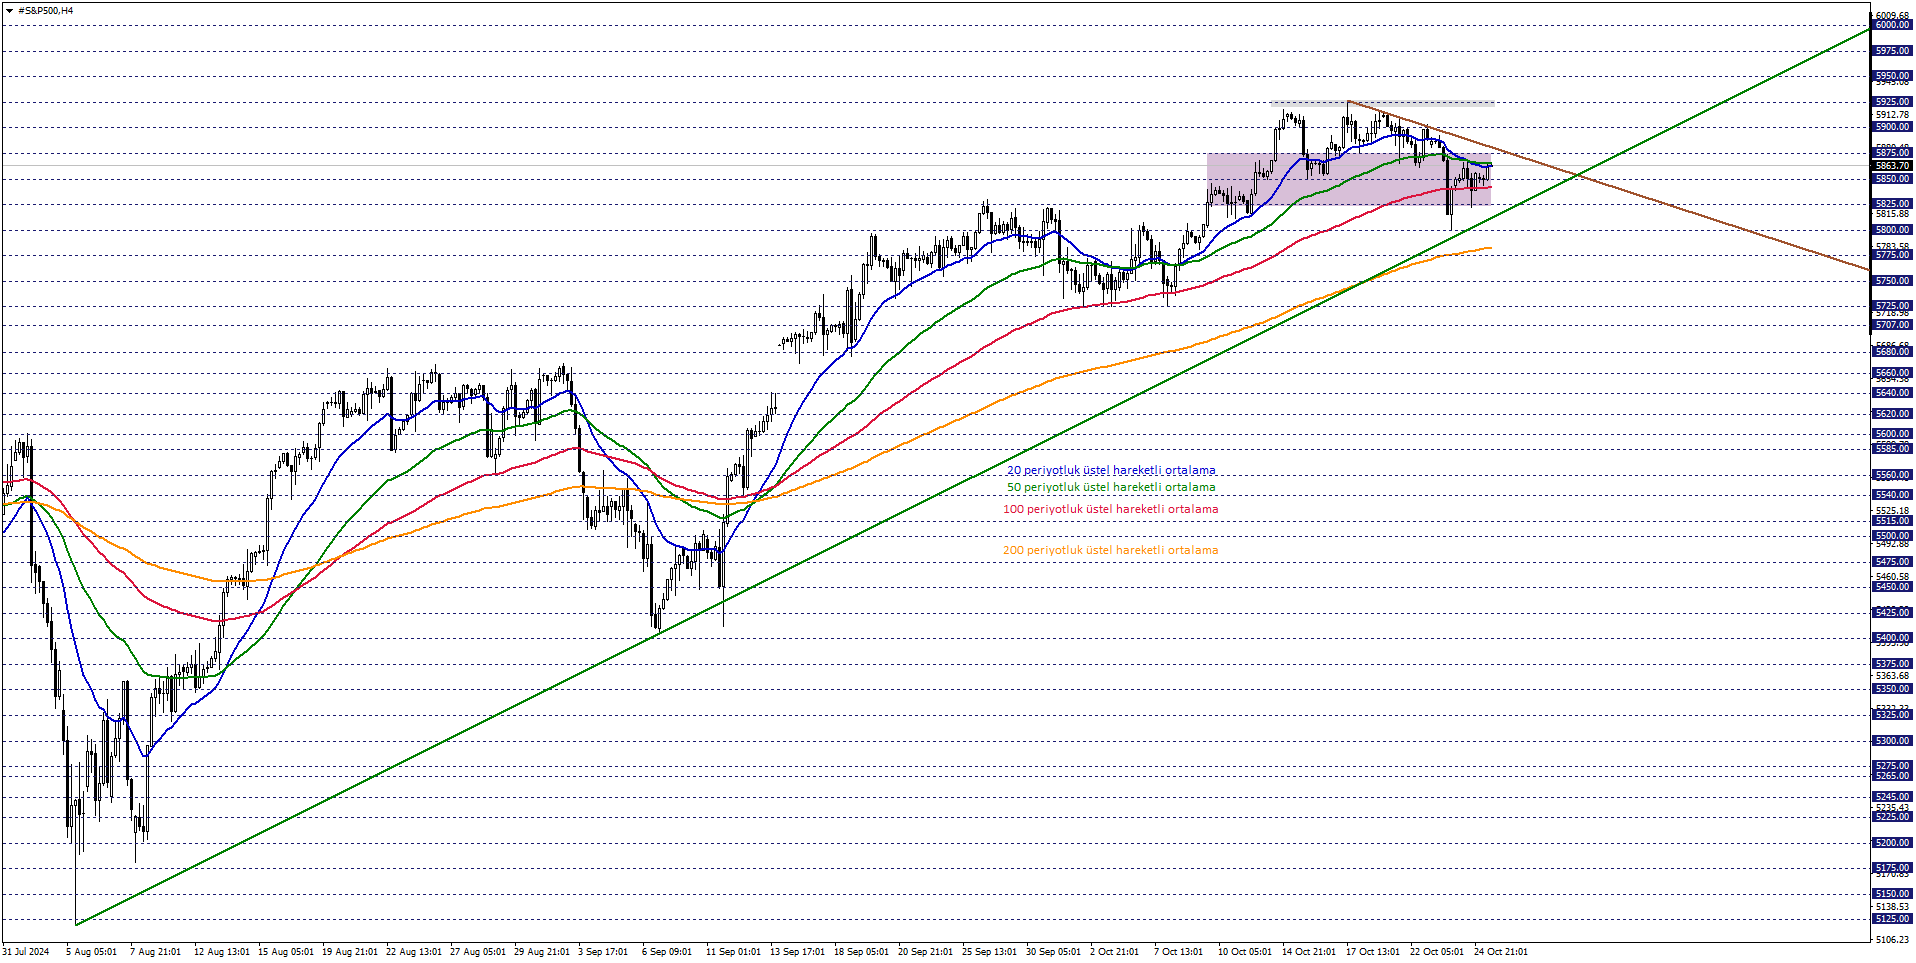
Task: Click the 5975.00 level price tag
Action: 1892,51
